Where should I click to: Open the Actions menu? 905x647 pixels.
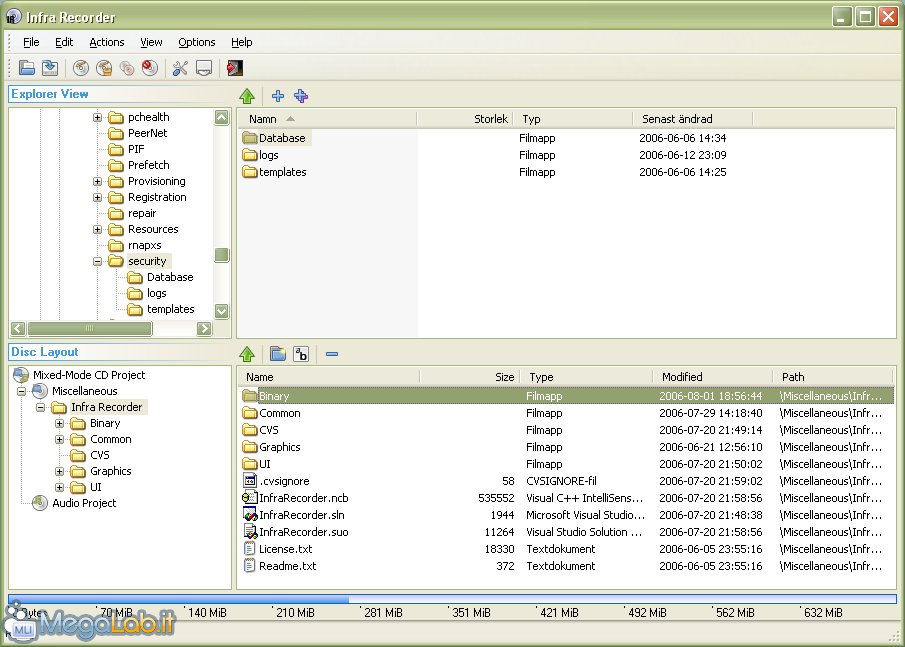pyautogui.click(x=107, y=42)
